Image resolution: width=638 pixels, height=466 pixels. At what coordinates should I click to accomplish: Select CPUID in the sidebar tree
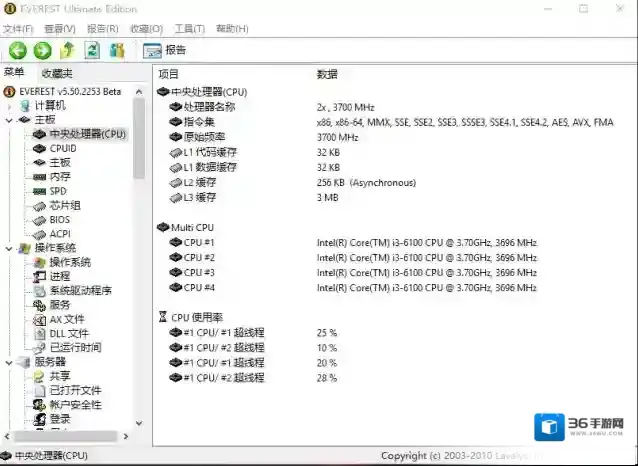tap(62, 148)
